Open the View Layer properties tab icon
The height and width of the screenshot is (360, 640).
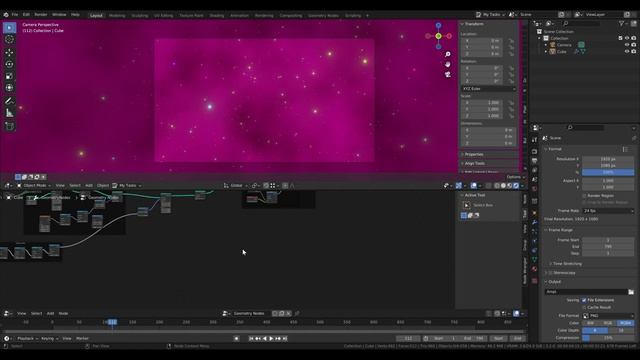[534, 170]
